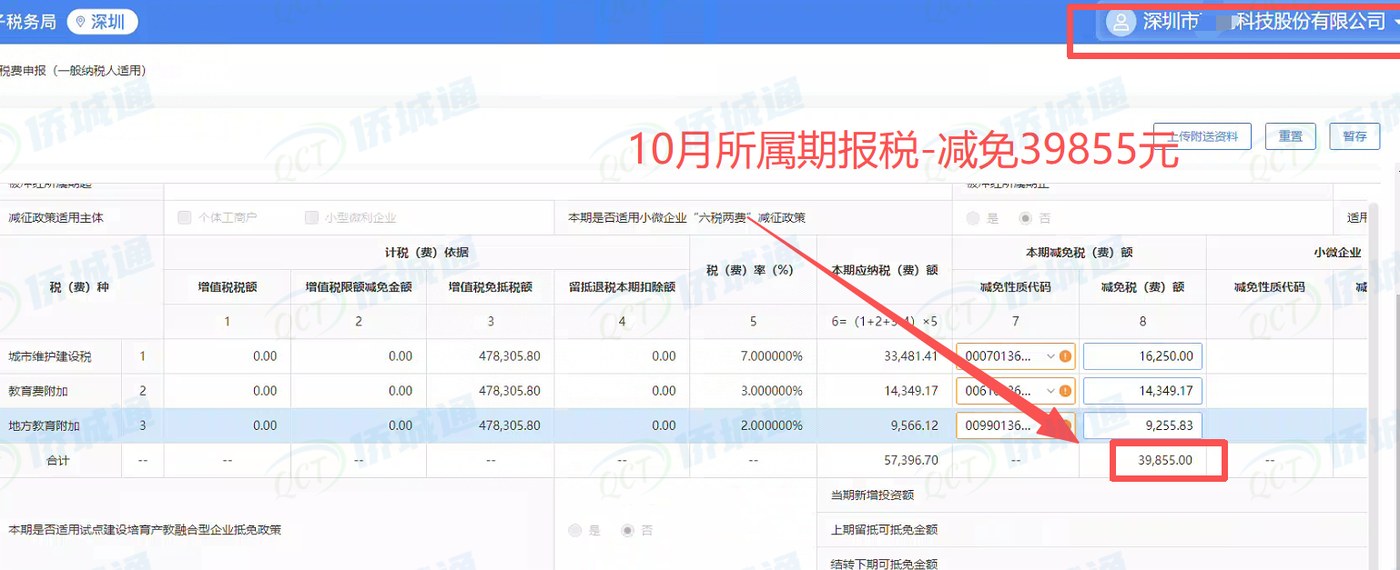Screen dimensions: 1400x570
Task: Click the 7.000000% tax rate cell
Action: (753, 356)
